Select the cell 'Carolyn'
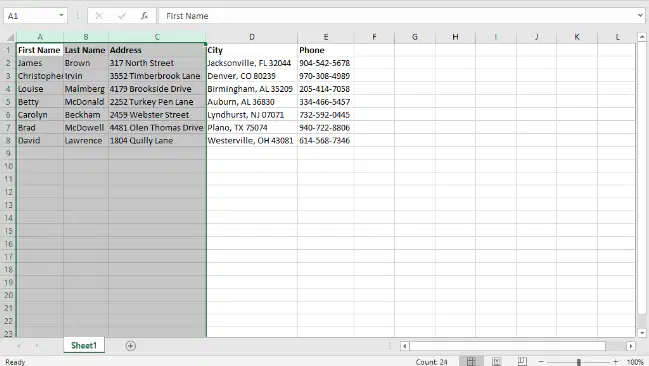649x366 pixels. [40, 115]
